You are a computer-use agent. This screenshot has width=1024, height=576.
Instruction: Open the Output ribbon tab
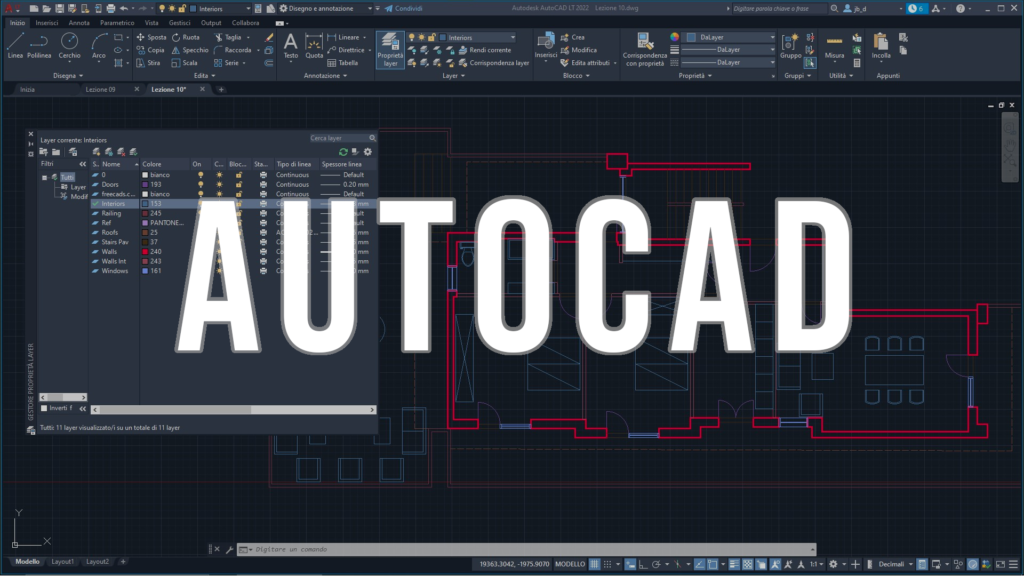click(x=211, y=23)
